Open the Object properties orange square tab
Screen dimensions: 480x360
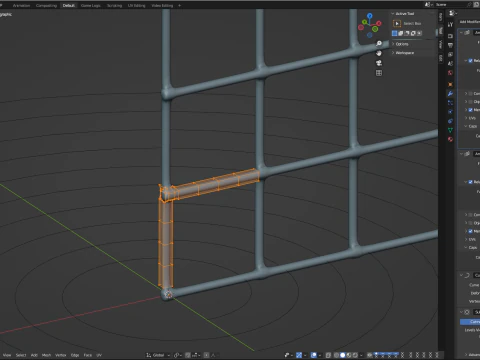coord(450,84)
